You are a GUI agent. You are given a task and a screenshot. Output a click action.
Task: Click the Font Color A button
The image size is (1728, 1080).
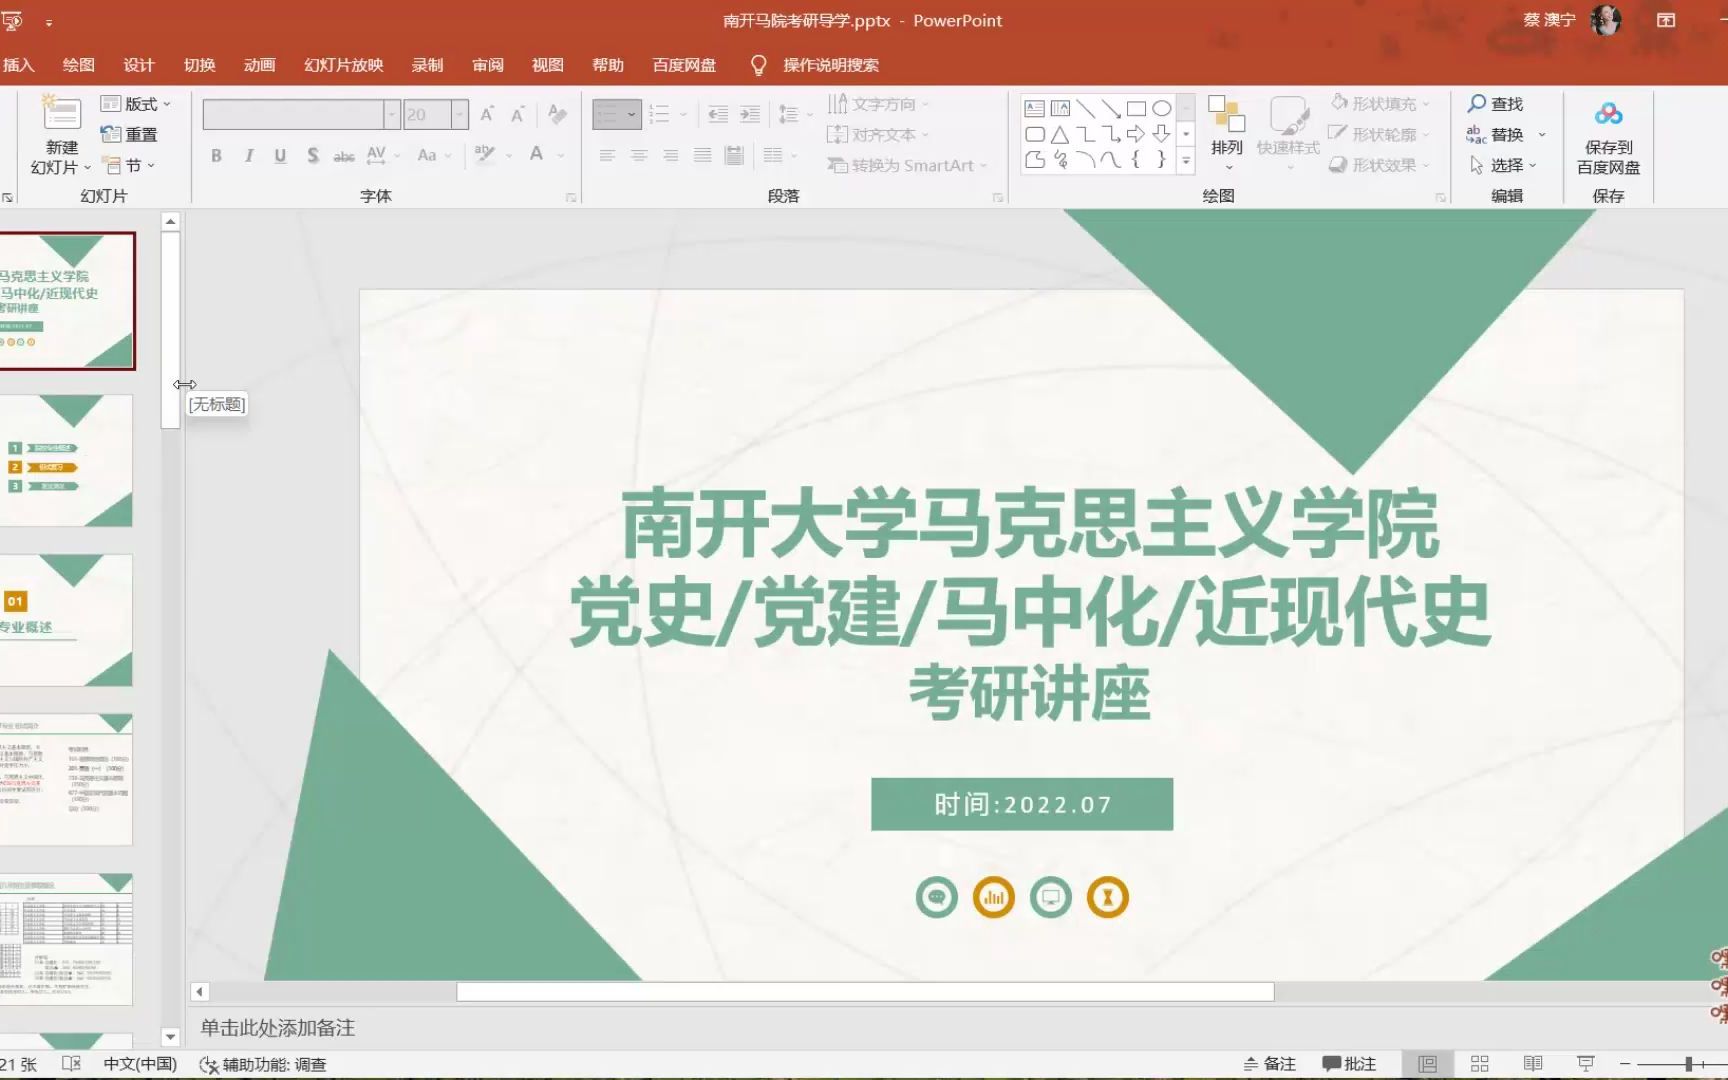tap(537, 155)
